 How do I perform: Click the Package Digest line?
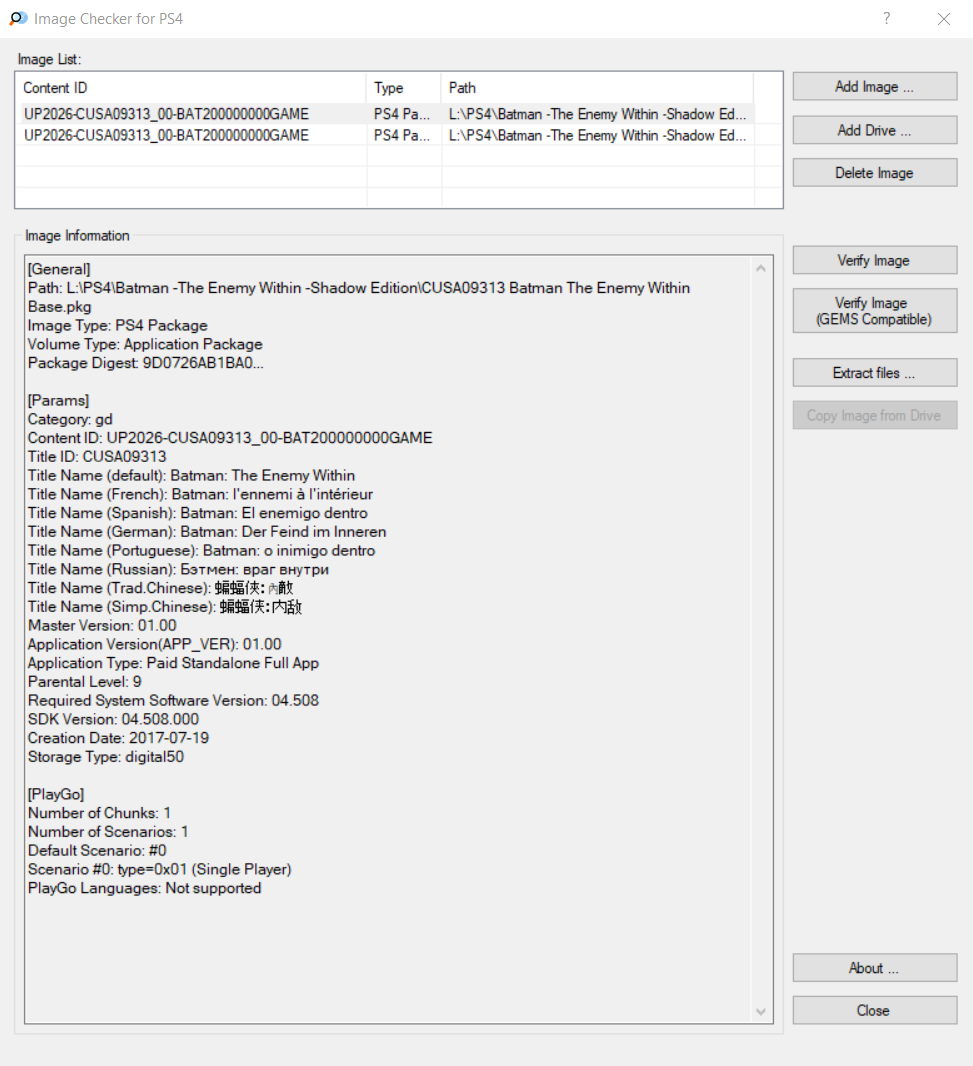[146, 363]
